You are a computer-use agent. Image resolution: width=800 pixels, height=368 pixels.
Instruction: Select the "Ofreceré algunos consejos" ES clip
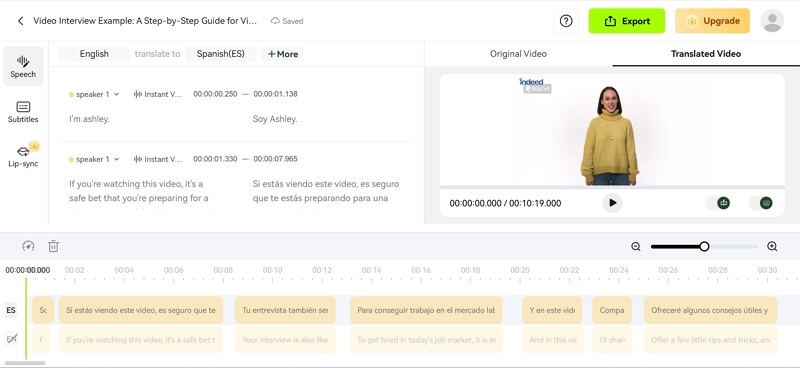click(x=711, y=310)
